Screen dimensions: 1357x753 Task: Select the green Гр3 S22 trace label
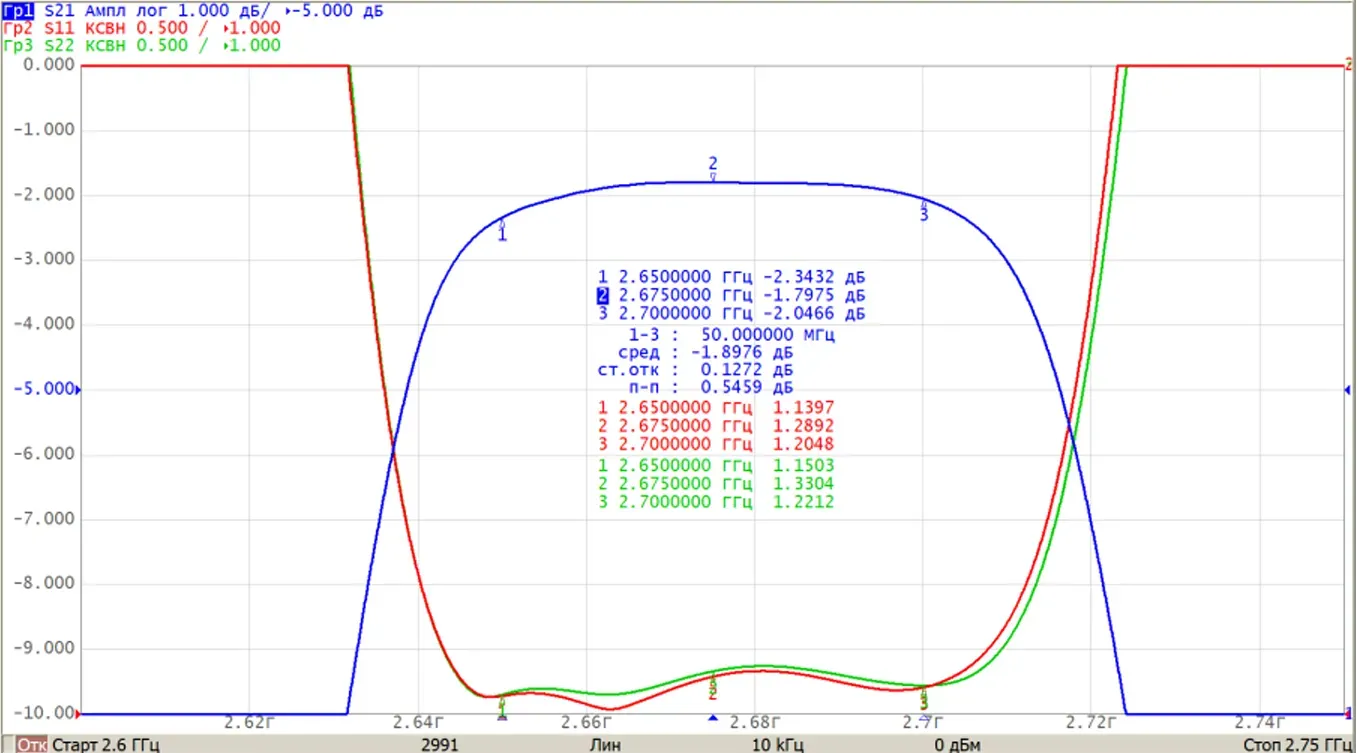pyautogui.click(x=17, y=45)
